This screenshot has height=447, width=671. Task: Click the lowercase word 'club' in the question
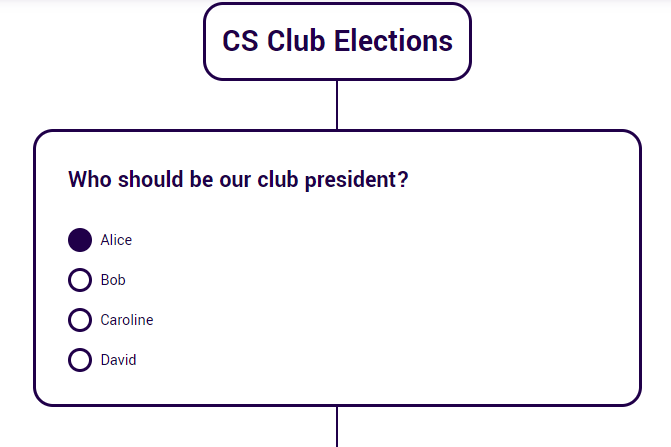tap(280, 180)
